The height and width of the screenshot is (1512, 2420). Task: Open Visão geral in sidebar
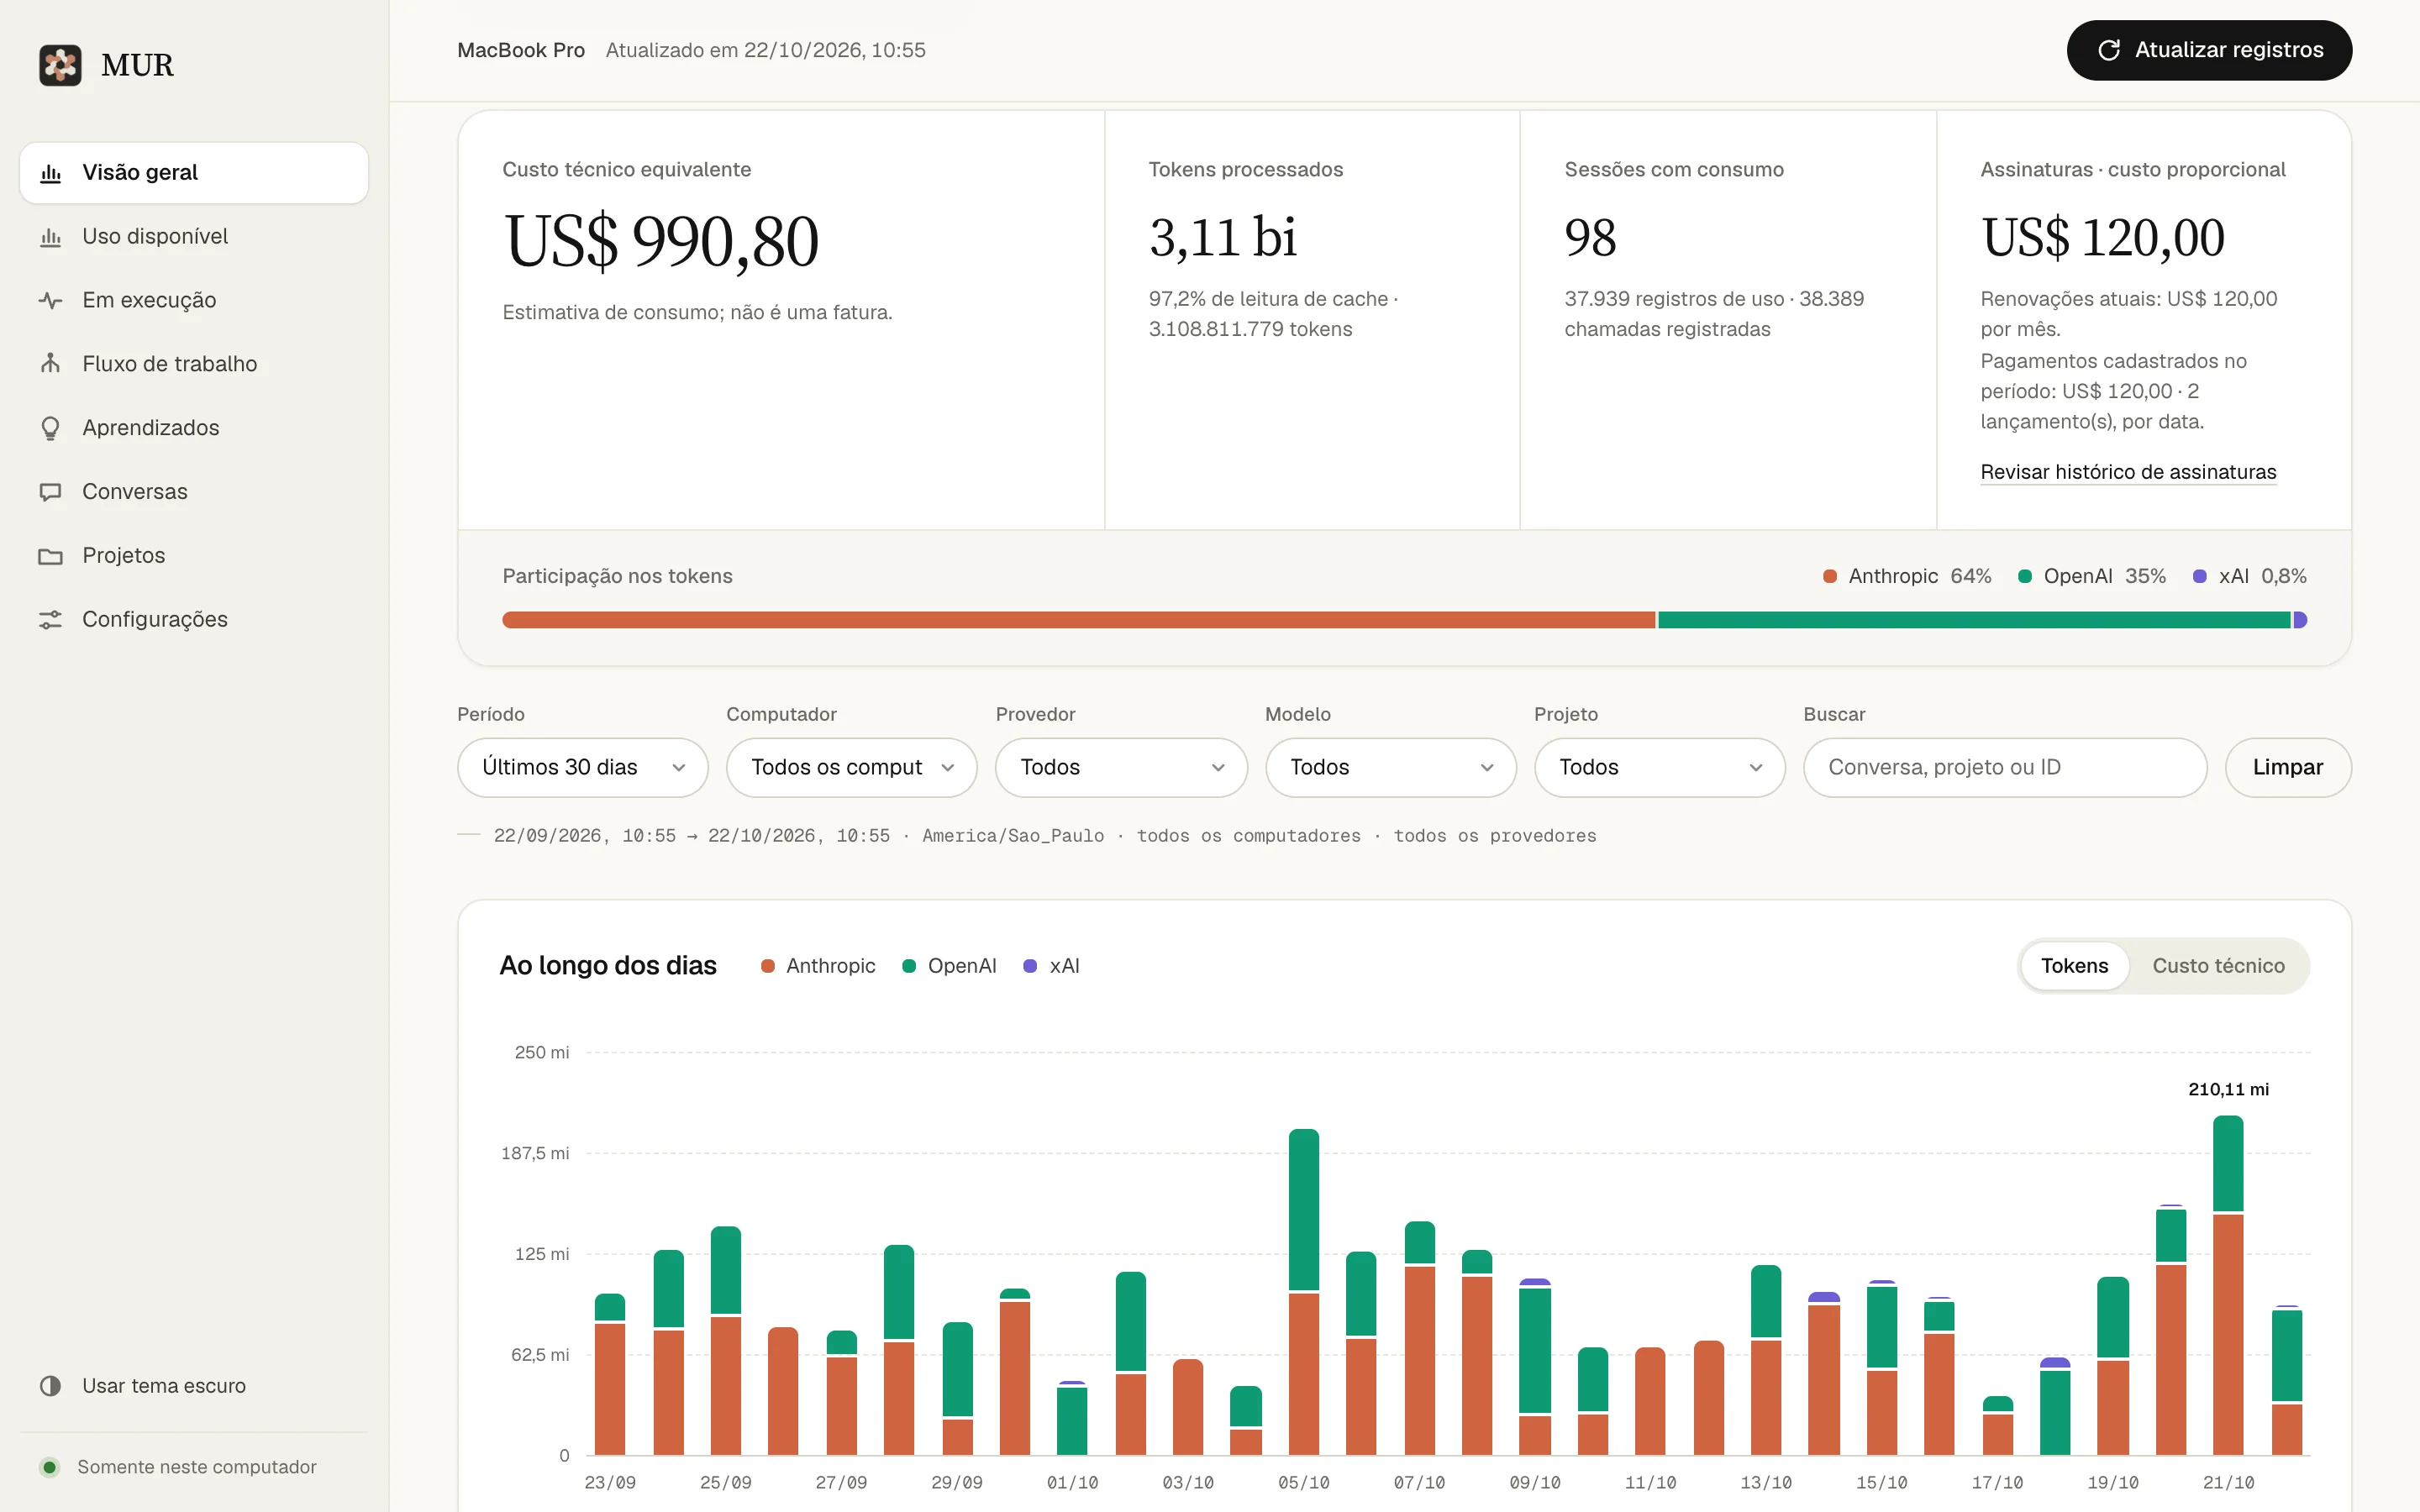pos(194,173)
